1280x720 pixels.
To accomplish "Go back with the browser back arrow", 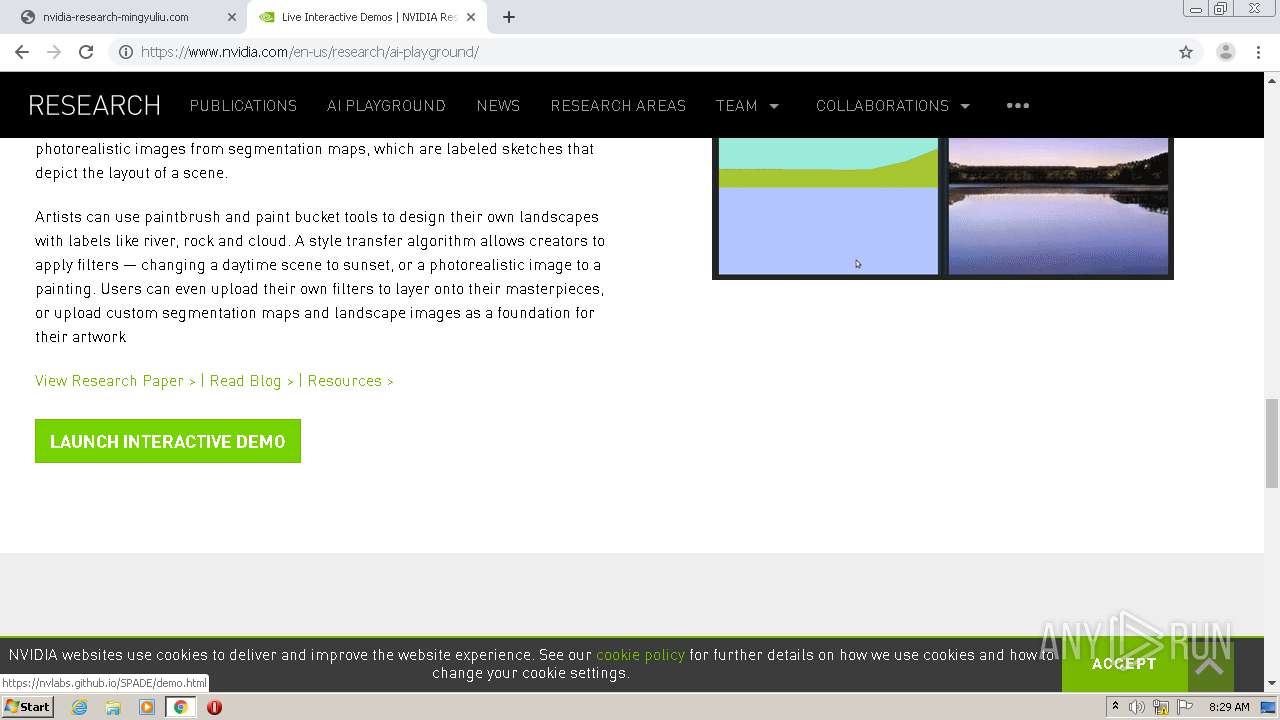I will [x=22, y=52].
